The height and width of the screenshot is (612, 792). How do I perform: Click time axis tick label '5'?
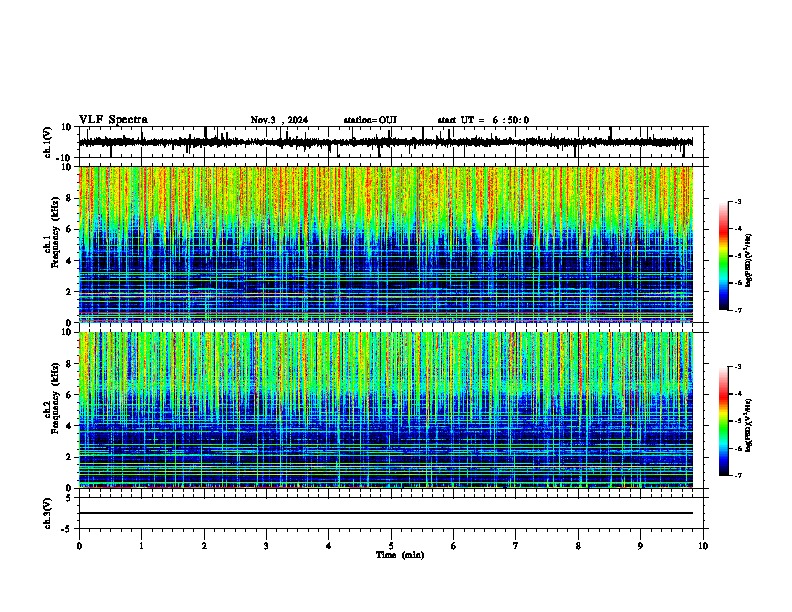391,546
